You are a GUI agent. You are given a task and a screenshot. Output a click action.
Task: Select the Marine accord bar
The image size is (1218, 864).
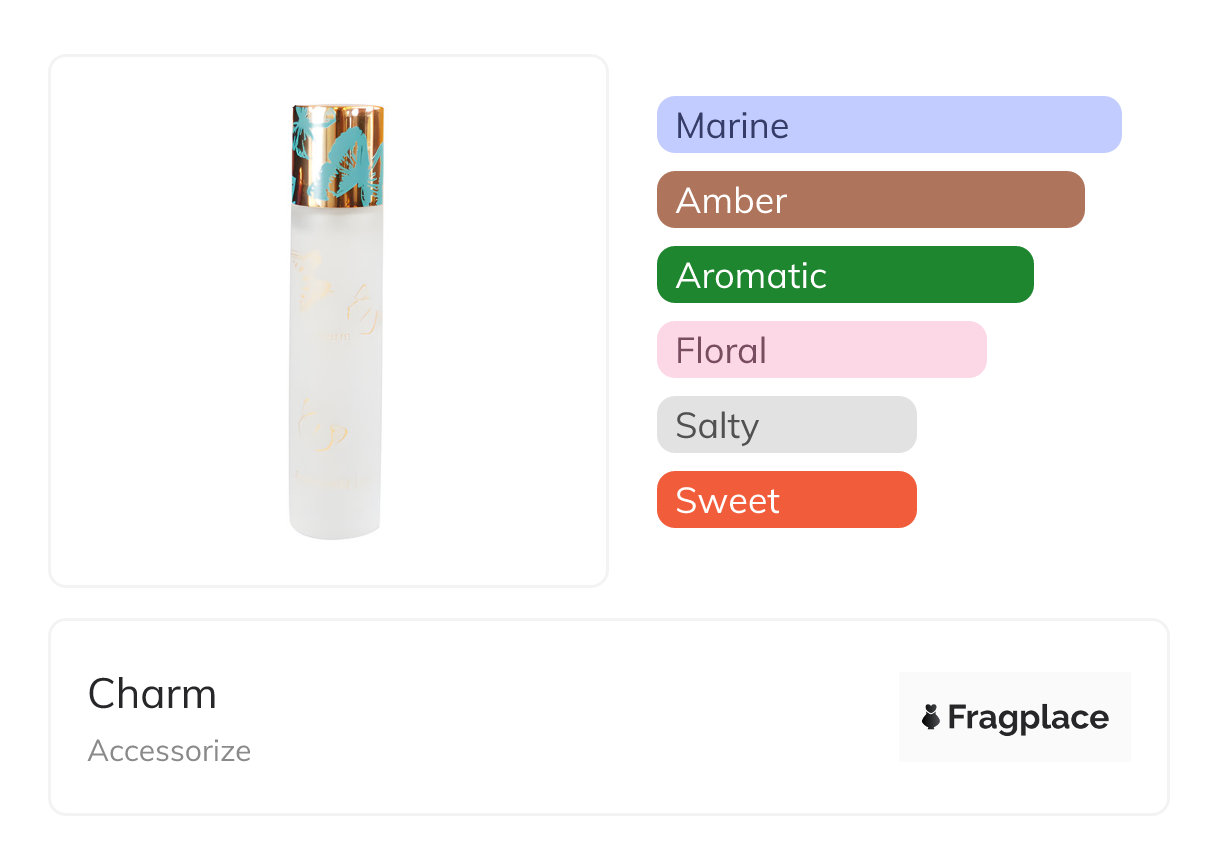[x=888, y=125]
